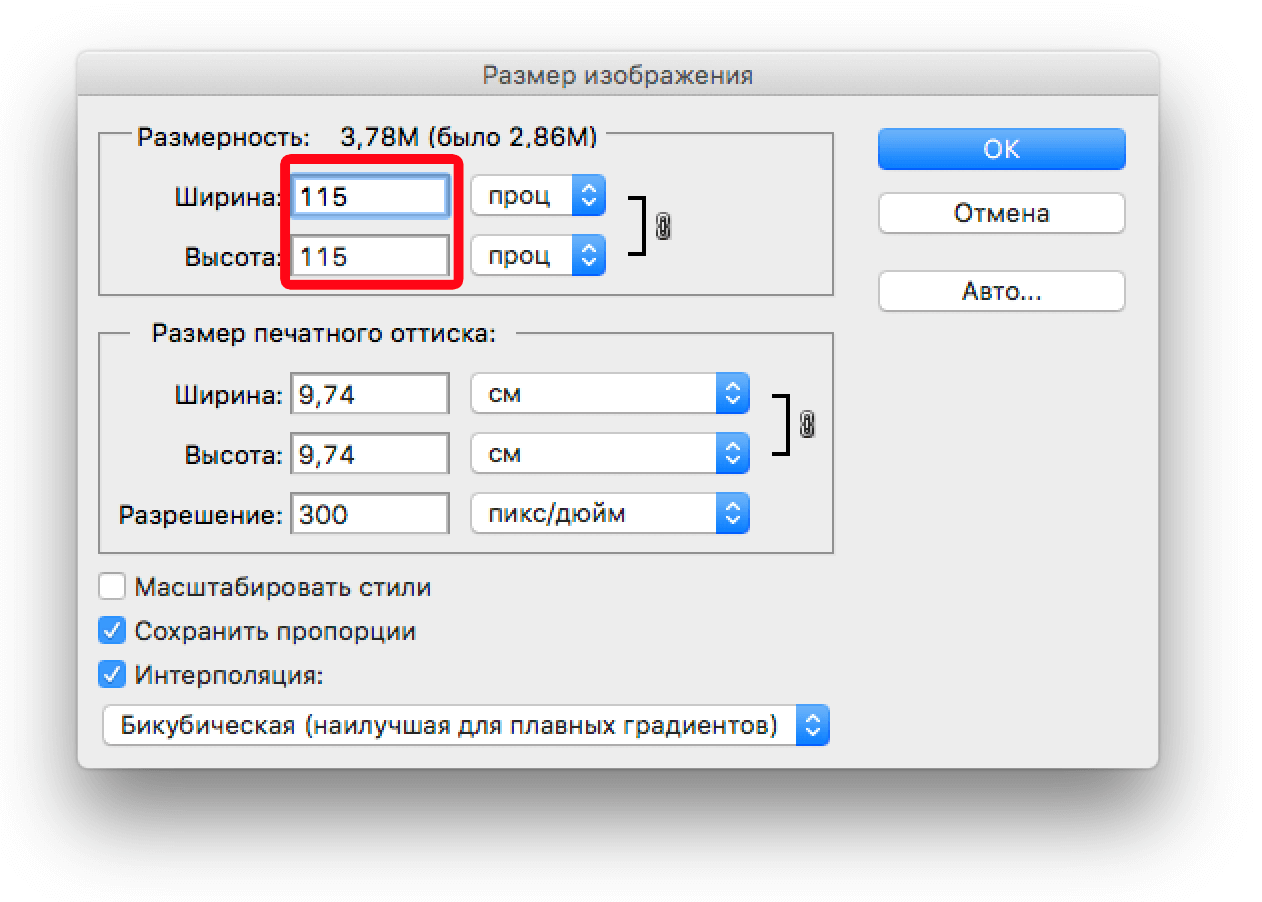Click the pixel Высота field showing 115
Screen dimensions: 1262x902
[x=369, y=257]
